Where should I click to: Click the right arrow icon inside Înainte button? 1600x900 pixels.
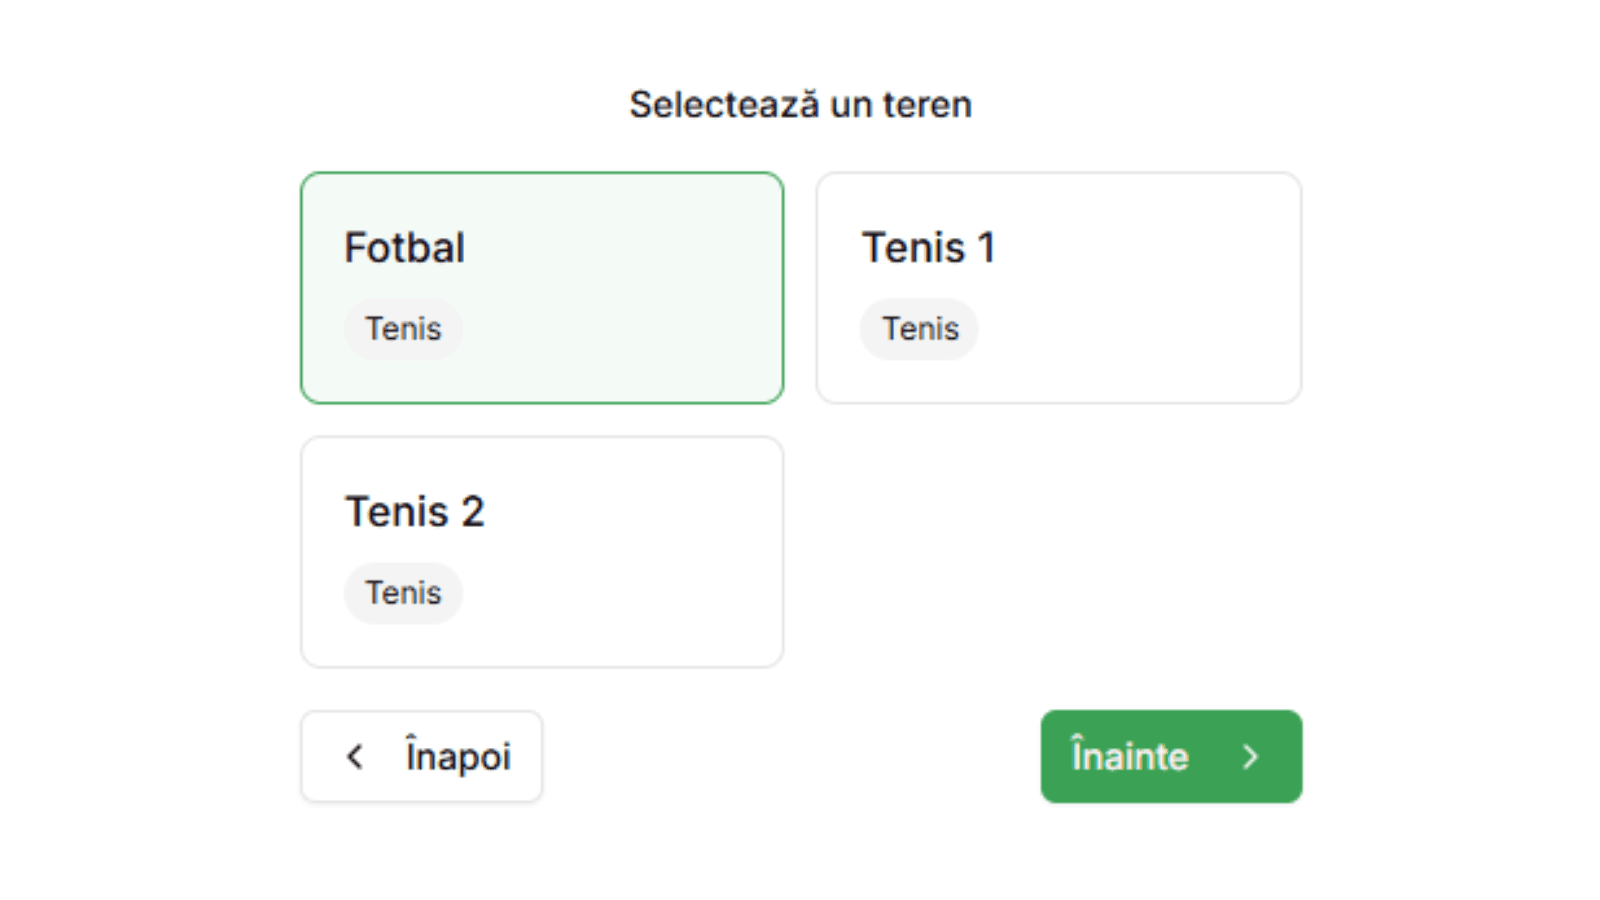[1251, 757]
